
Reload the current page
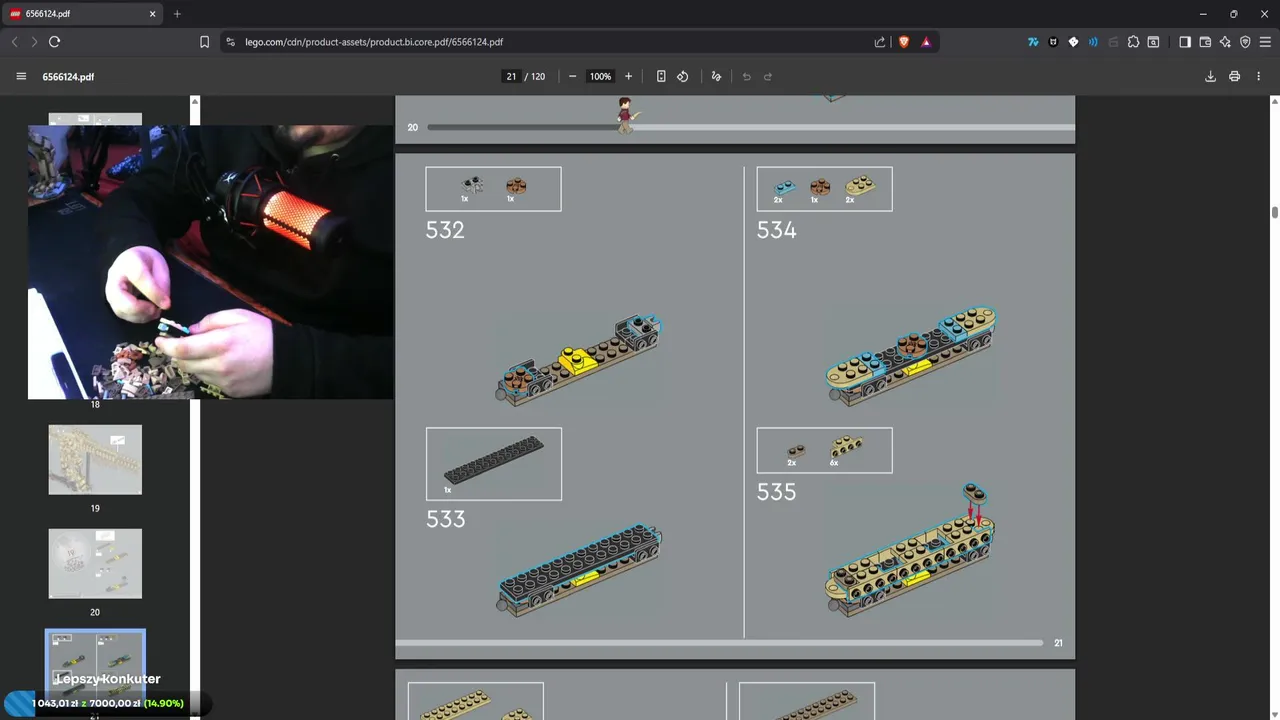54,42
